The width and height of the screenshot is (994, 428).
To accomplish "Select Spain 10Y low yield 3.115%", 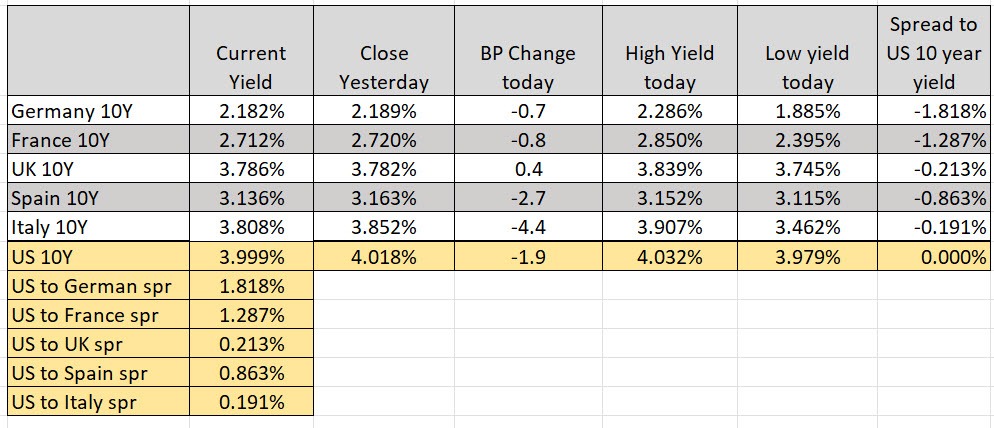I will click(806, 197).
